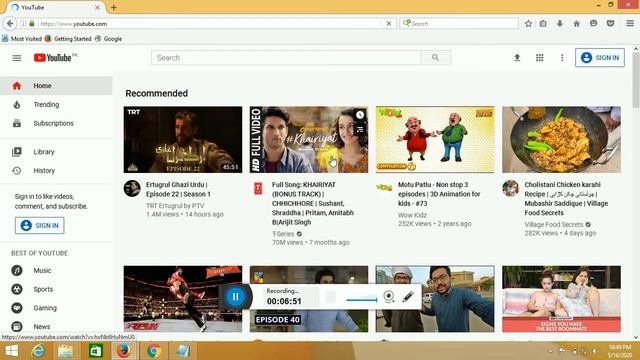The width and height of the screenshot is (640, 360).
Task: Open the Wow Kidz channel link
Action: click(x=412, y=215)
